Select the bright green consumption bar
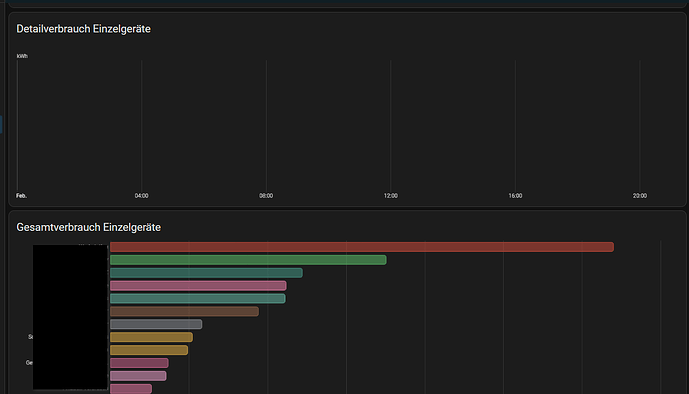The image size is (689, 394). [248, 260]
